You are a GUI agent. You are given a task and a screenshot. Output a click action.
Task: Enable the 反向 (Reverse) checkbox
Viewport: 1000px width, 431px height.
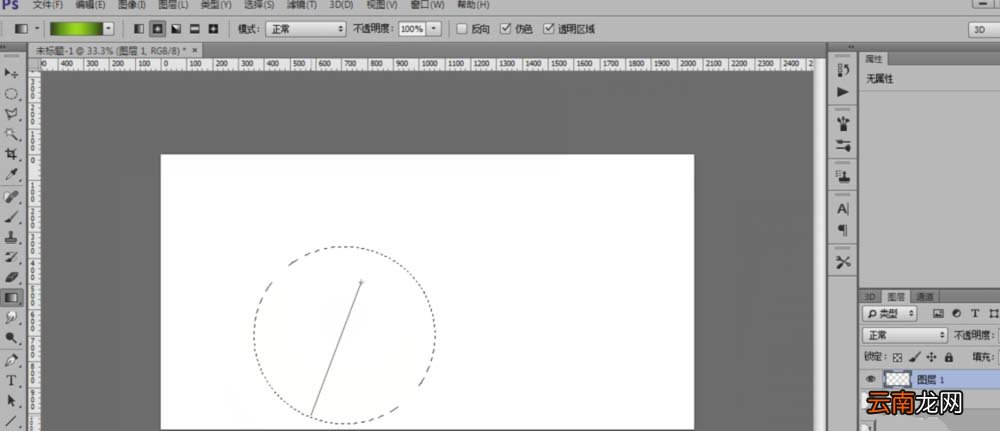[462, 29]
